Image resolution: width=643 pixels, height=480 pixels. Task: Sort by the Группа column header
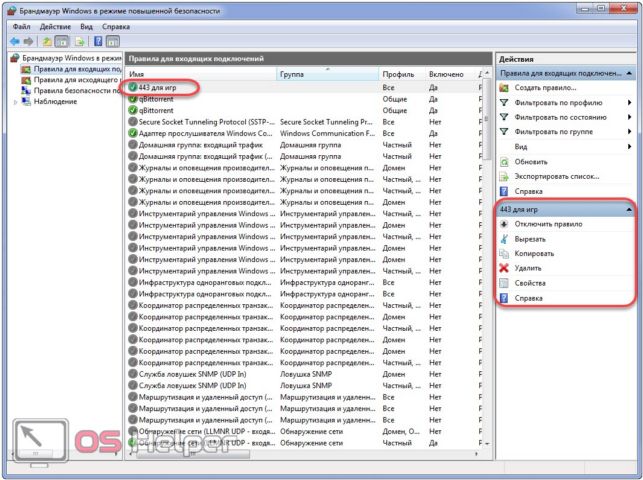click(328, 74)
